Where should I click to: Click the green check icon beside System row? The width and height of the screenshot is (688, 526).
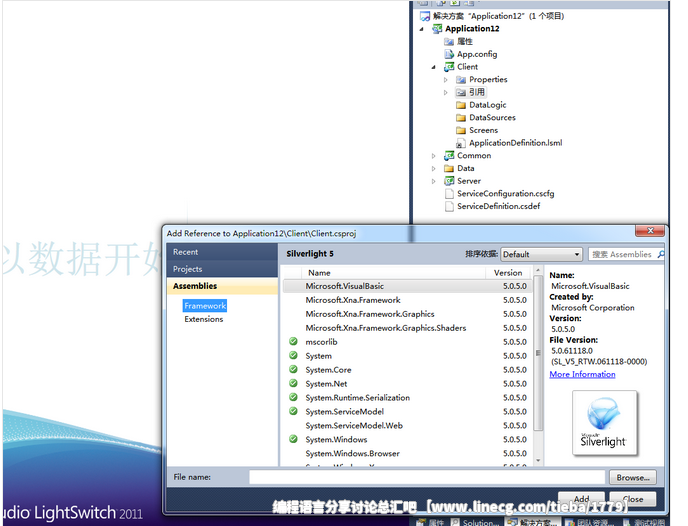tap(294, 355)
